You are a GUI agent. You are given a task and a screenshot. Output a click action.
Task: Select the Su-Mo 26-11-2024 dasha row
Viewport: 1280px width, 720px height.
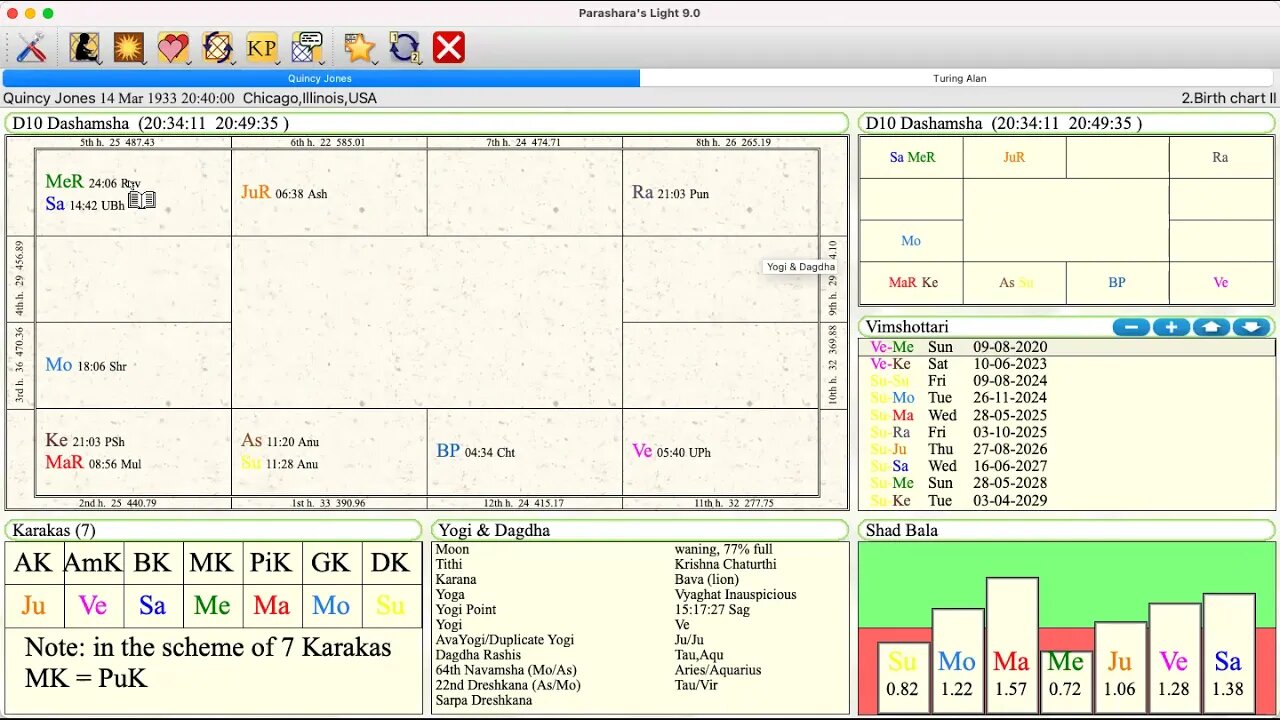[x=1067, y=398]
